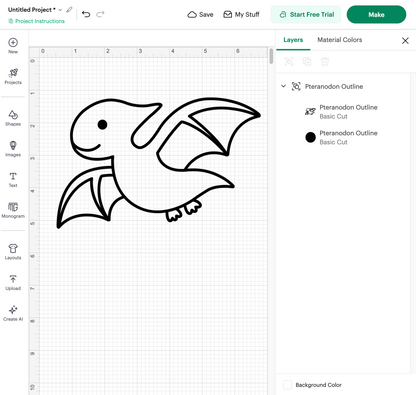Open the Create AI tool
This screenshot has height=395, width=416.
coord(13,313)
